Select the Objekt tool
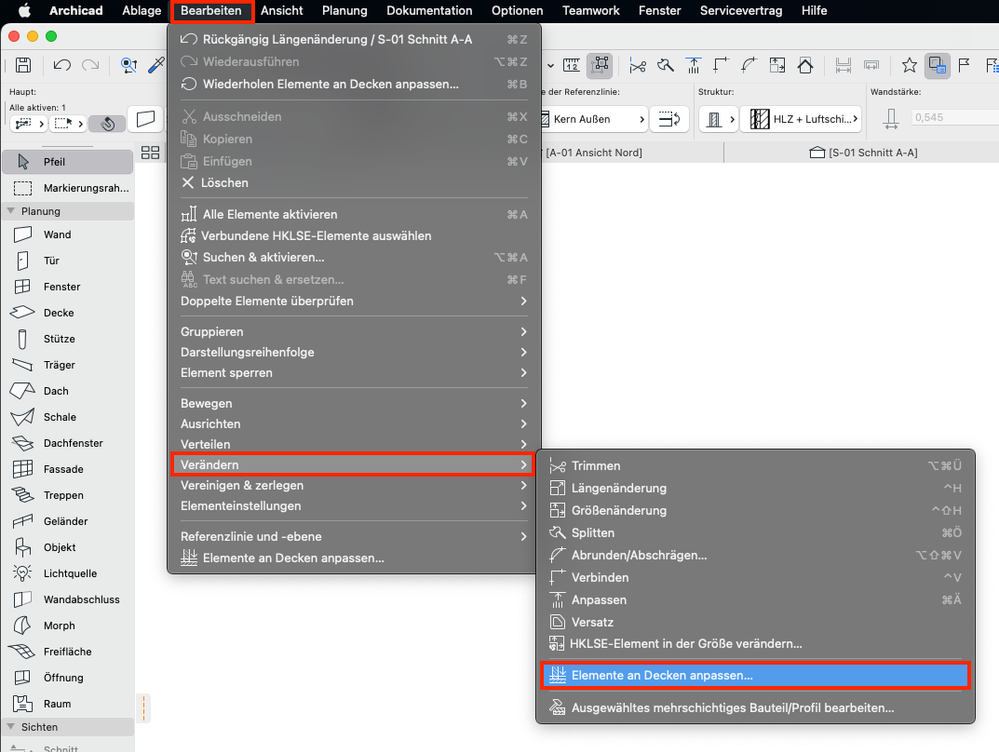Image resolution: width=999 pixels, height=752 pixels. [68, 547]
